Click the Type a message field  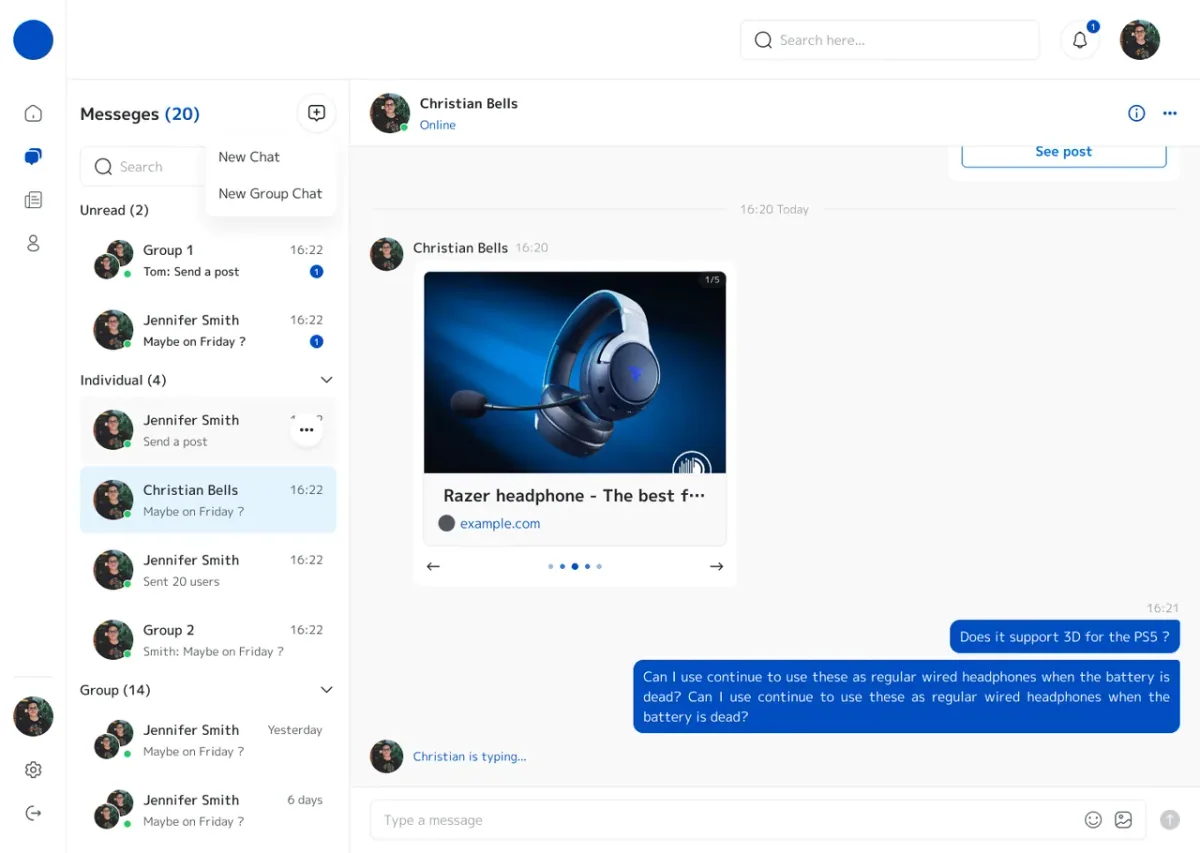[725, 820]
